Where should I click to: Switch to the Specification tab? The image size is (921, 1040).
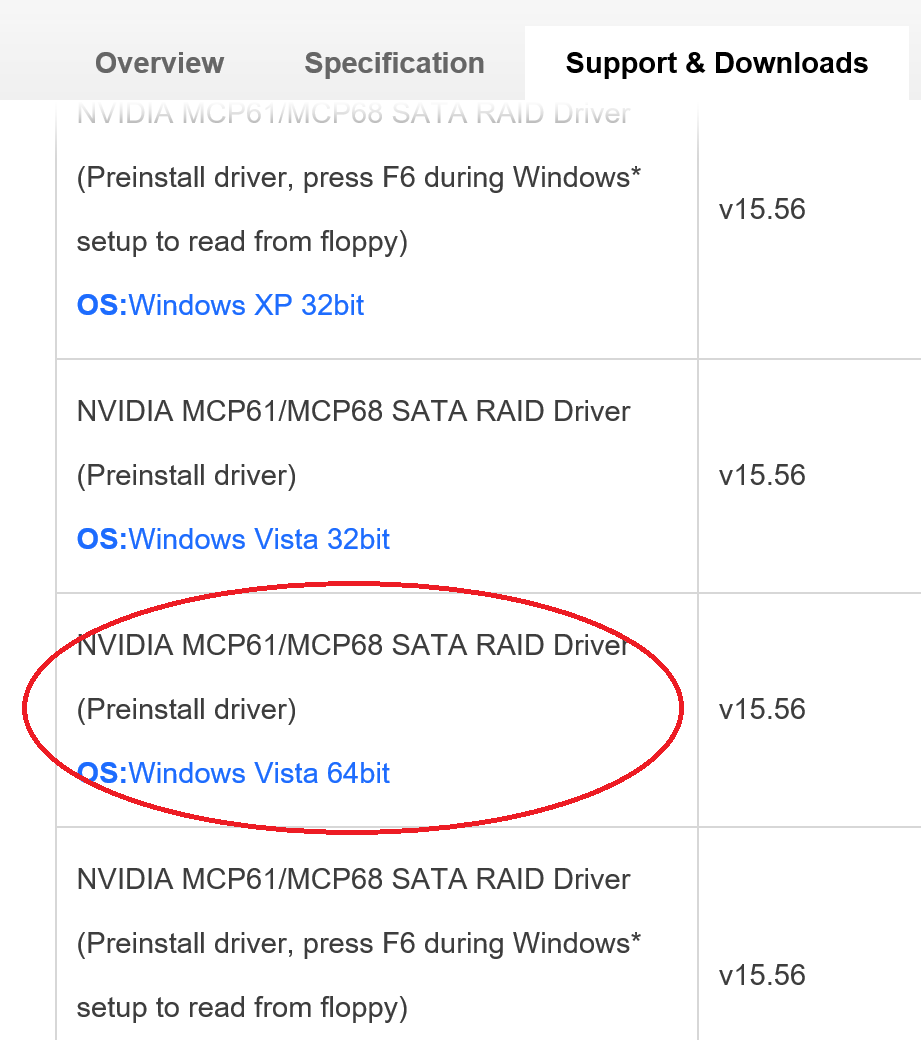coord(394,63)
